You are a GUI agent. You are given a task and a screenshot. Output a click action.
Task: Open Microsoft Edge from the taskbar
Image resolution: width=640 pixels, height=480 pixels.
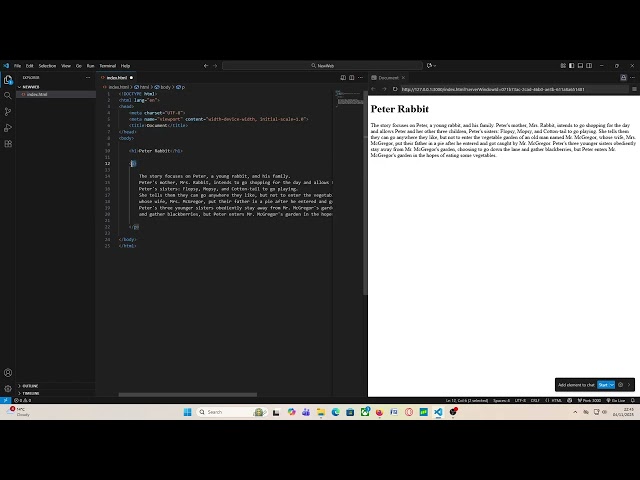click(x=336, y=412)
